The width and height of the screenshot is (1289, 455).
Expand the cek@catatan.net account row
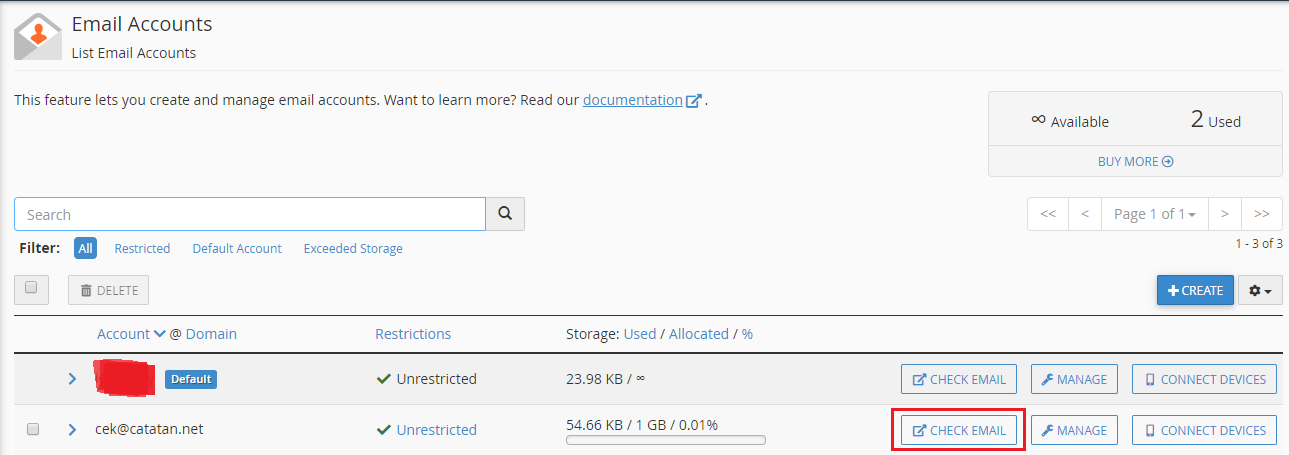pyautogui.click(x=72, y=430)
